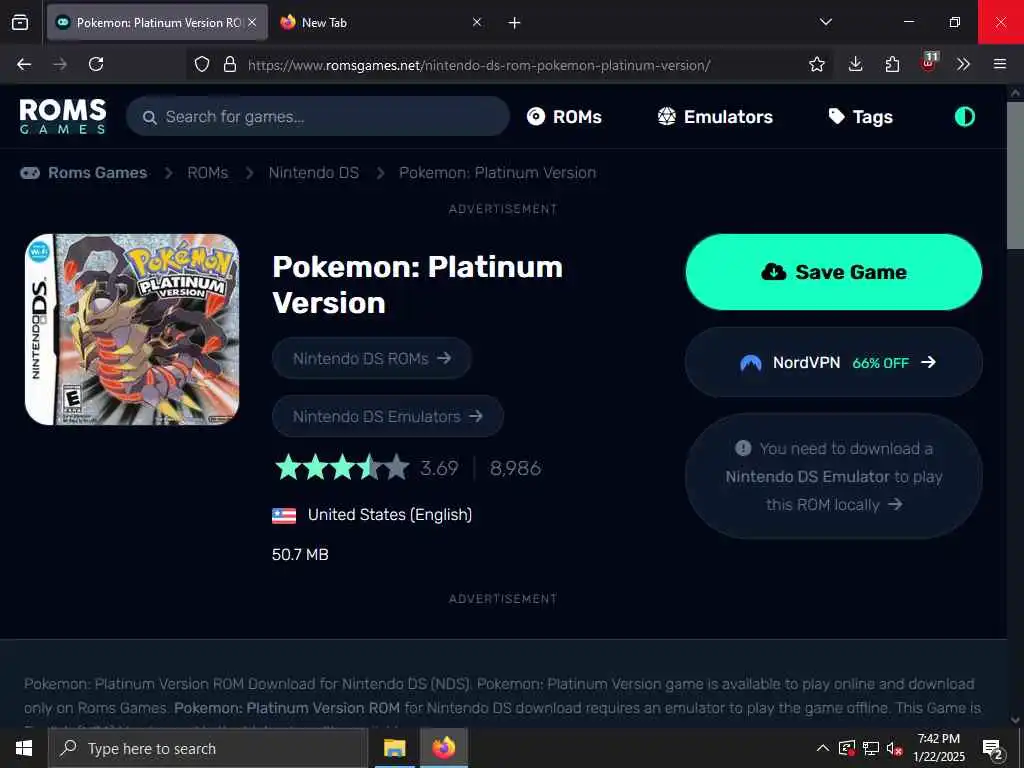Toggle dark/light theme switch

pyautogui.click(x=965, y=116)
